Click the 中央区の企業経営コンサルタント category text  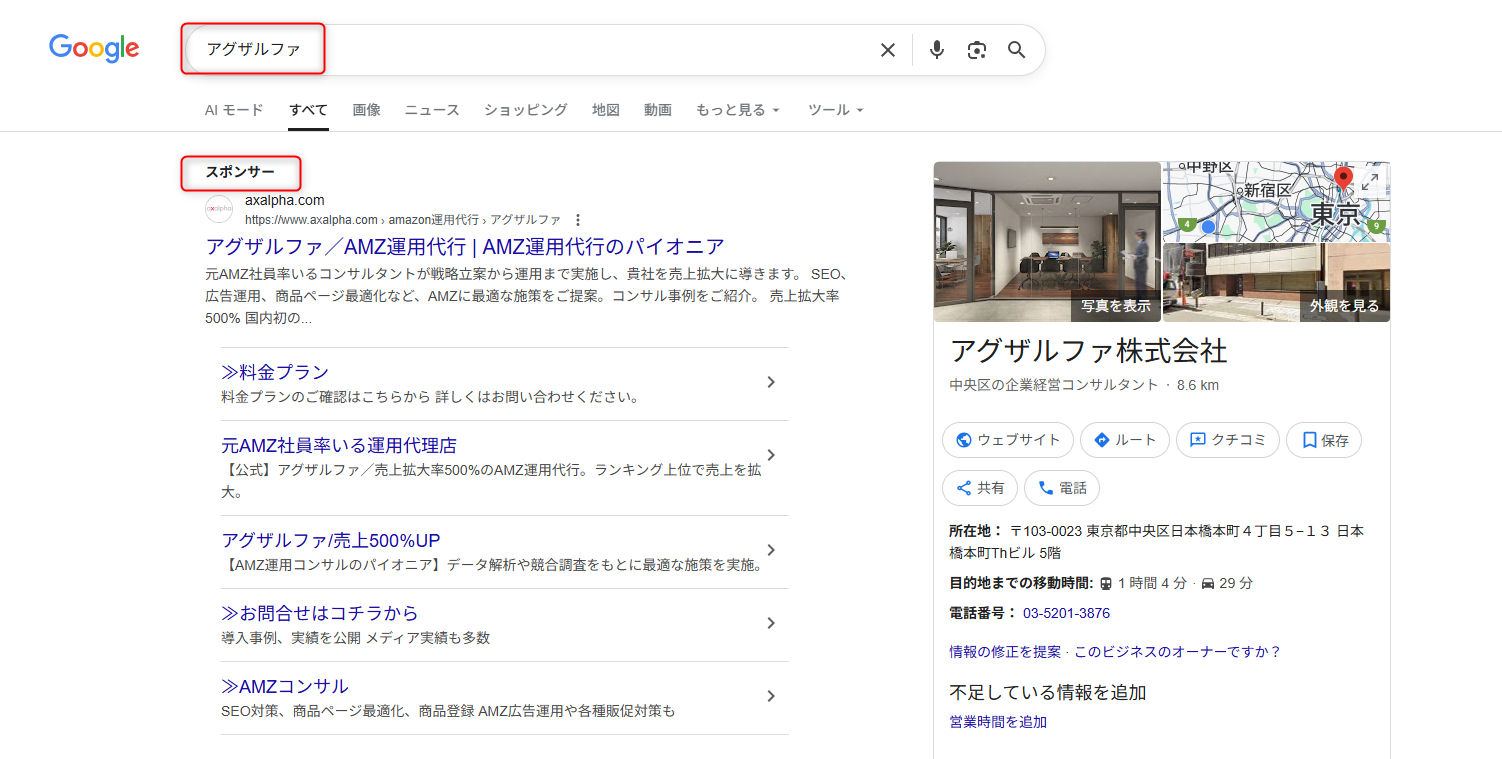(x=1054, y=385)
